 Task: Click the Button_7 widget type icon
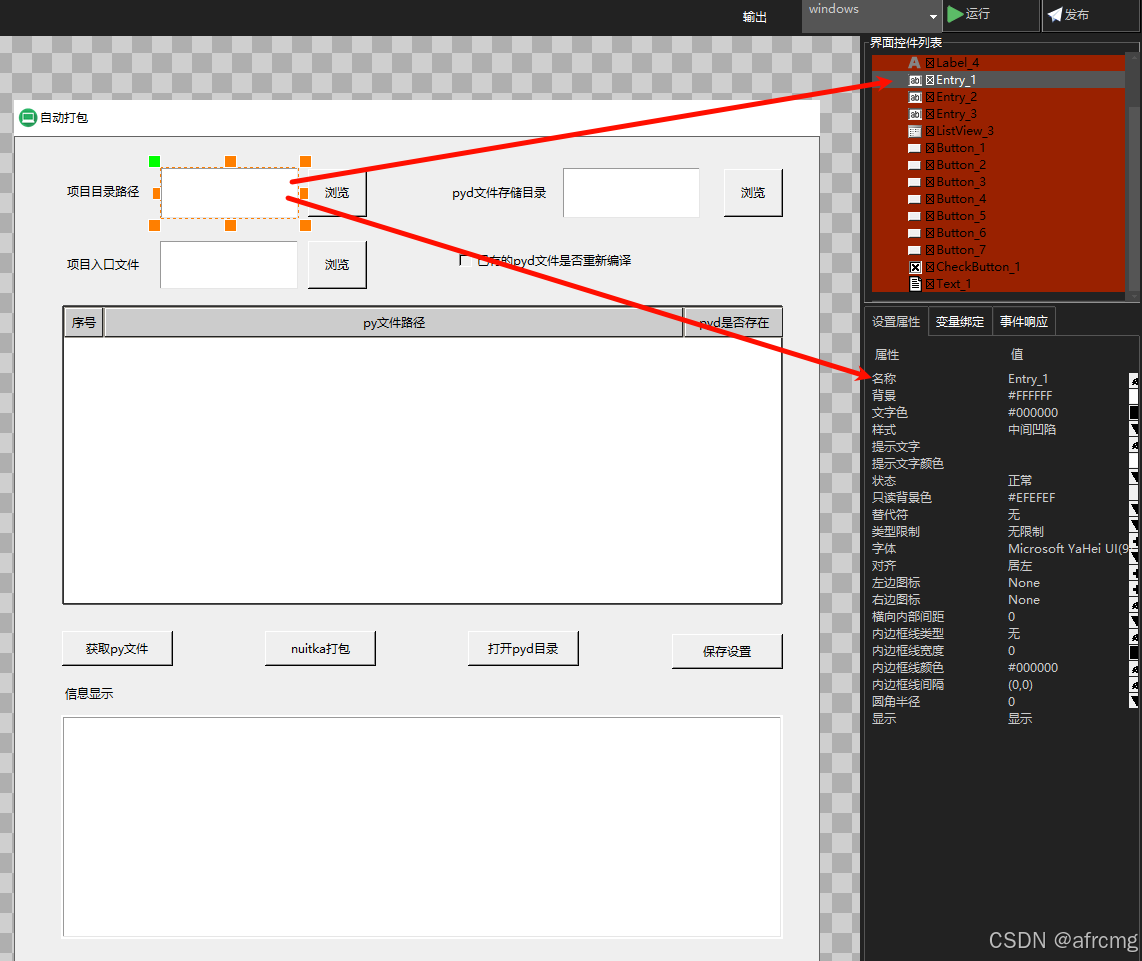[915, 250]
